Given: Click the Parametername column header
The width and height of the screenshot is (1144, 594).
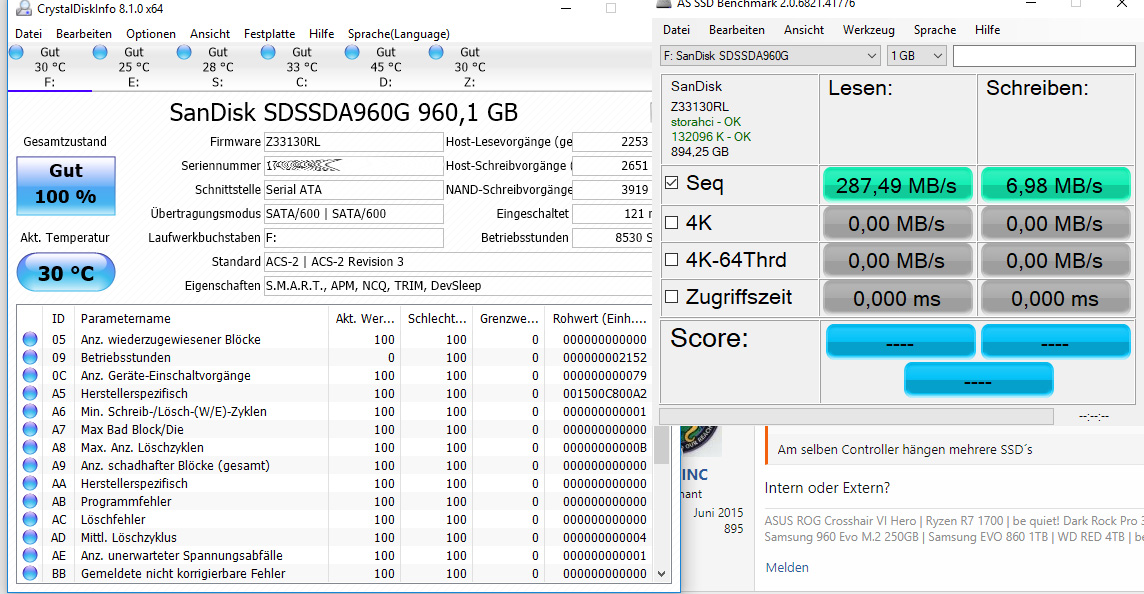Looking at the screenshot, I should point(125,319).
